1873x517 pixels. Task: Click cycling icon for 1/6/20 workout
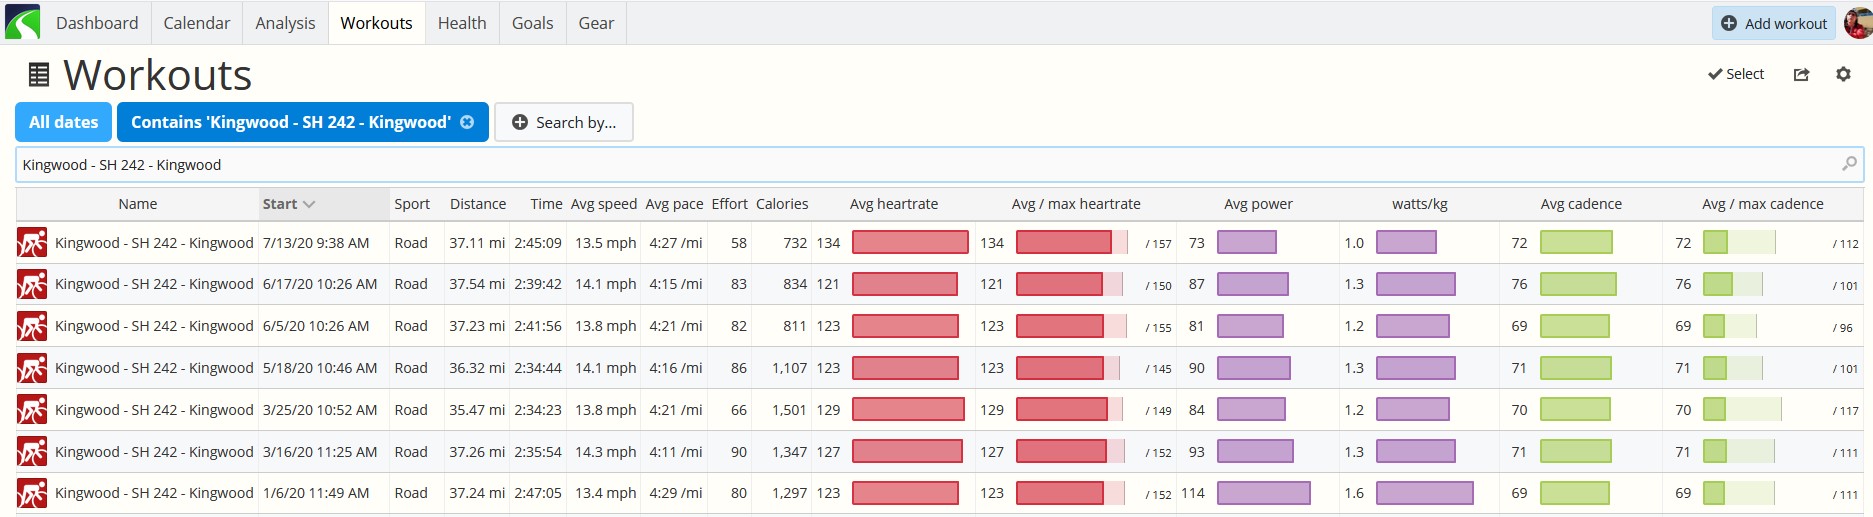[x=32, y=493]
